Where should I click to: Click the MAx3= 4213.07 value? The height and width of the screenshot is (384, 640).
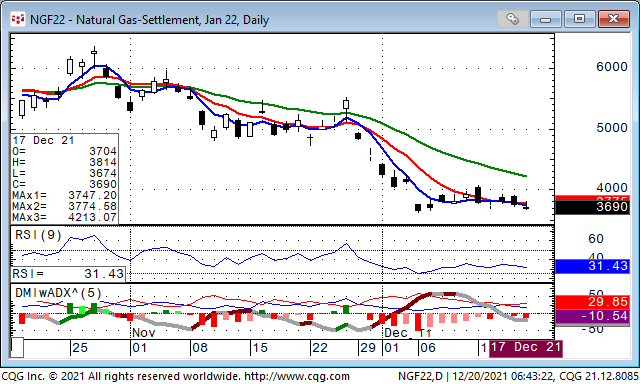(x=64, y=218)
